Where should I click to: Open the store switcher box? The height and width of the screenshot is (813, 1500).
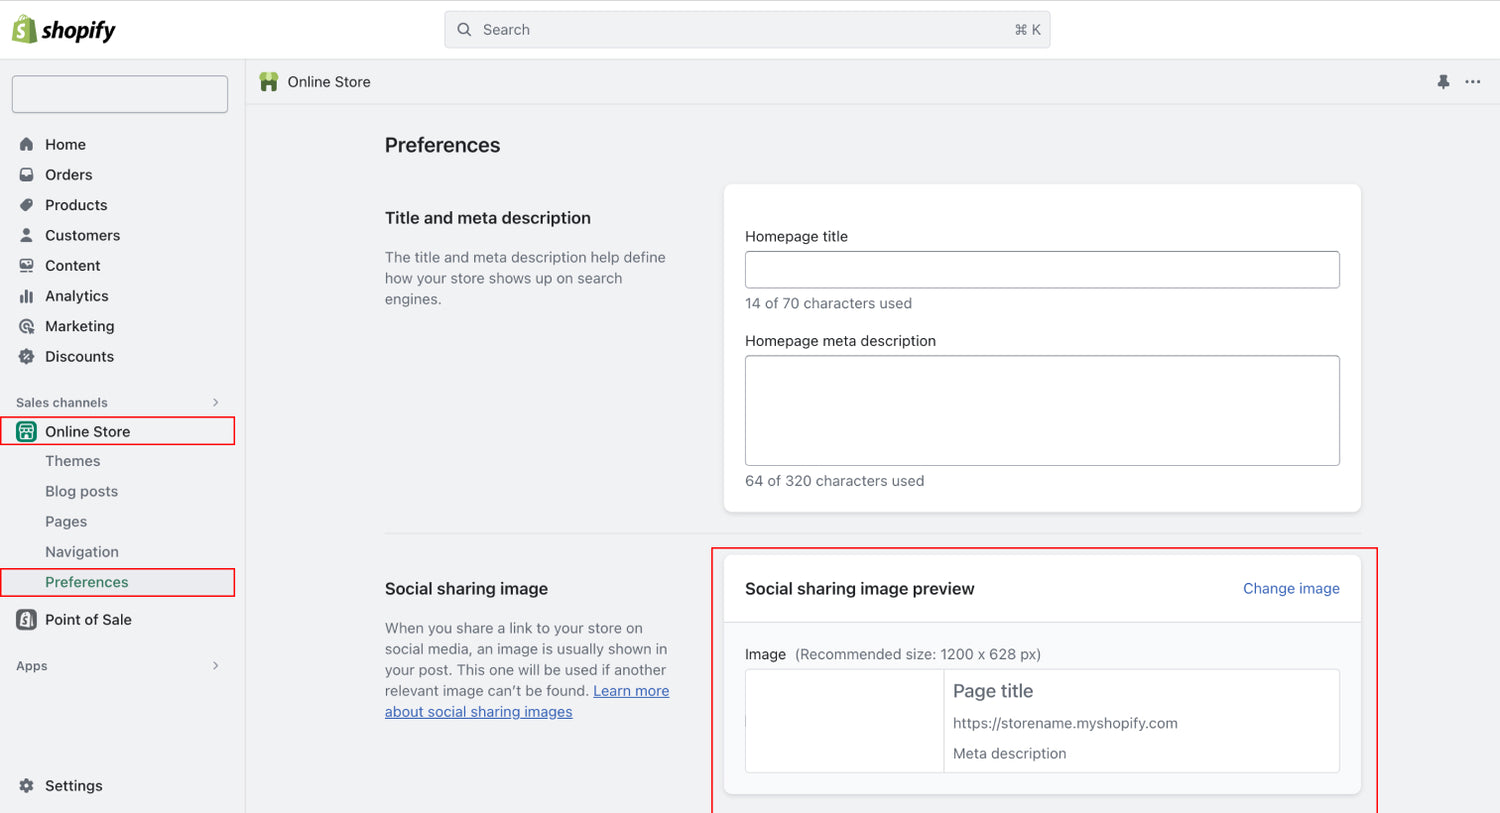[x=120, y=94]
